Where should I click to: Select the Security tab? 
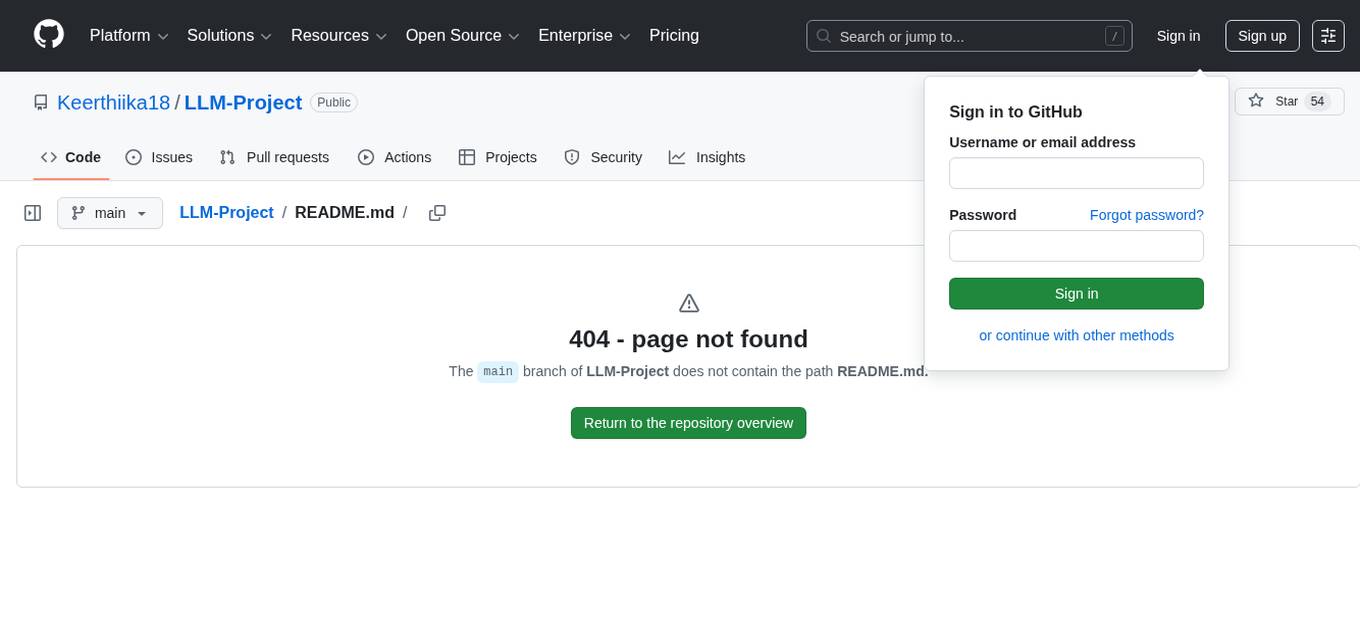coord(604,157)
